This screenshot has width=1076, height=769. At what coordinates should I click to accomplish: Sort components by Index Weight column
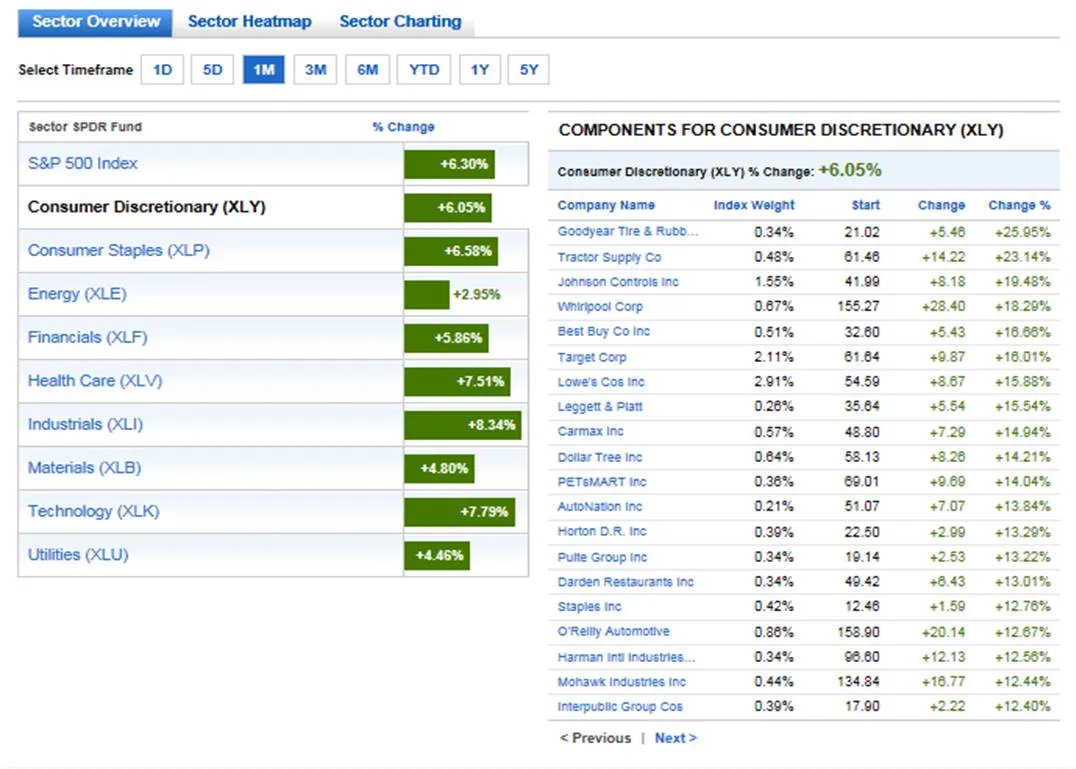coord(754,205)
